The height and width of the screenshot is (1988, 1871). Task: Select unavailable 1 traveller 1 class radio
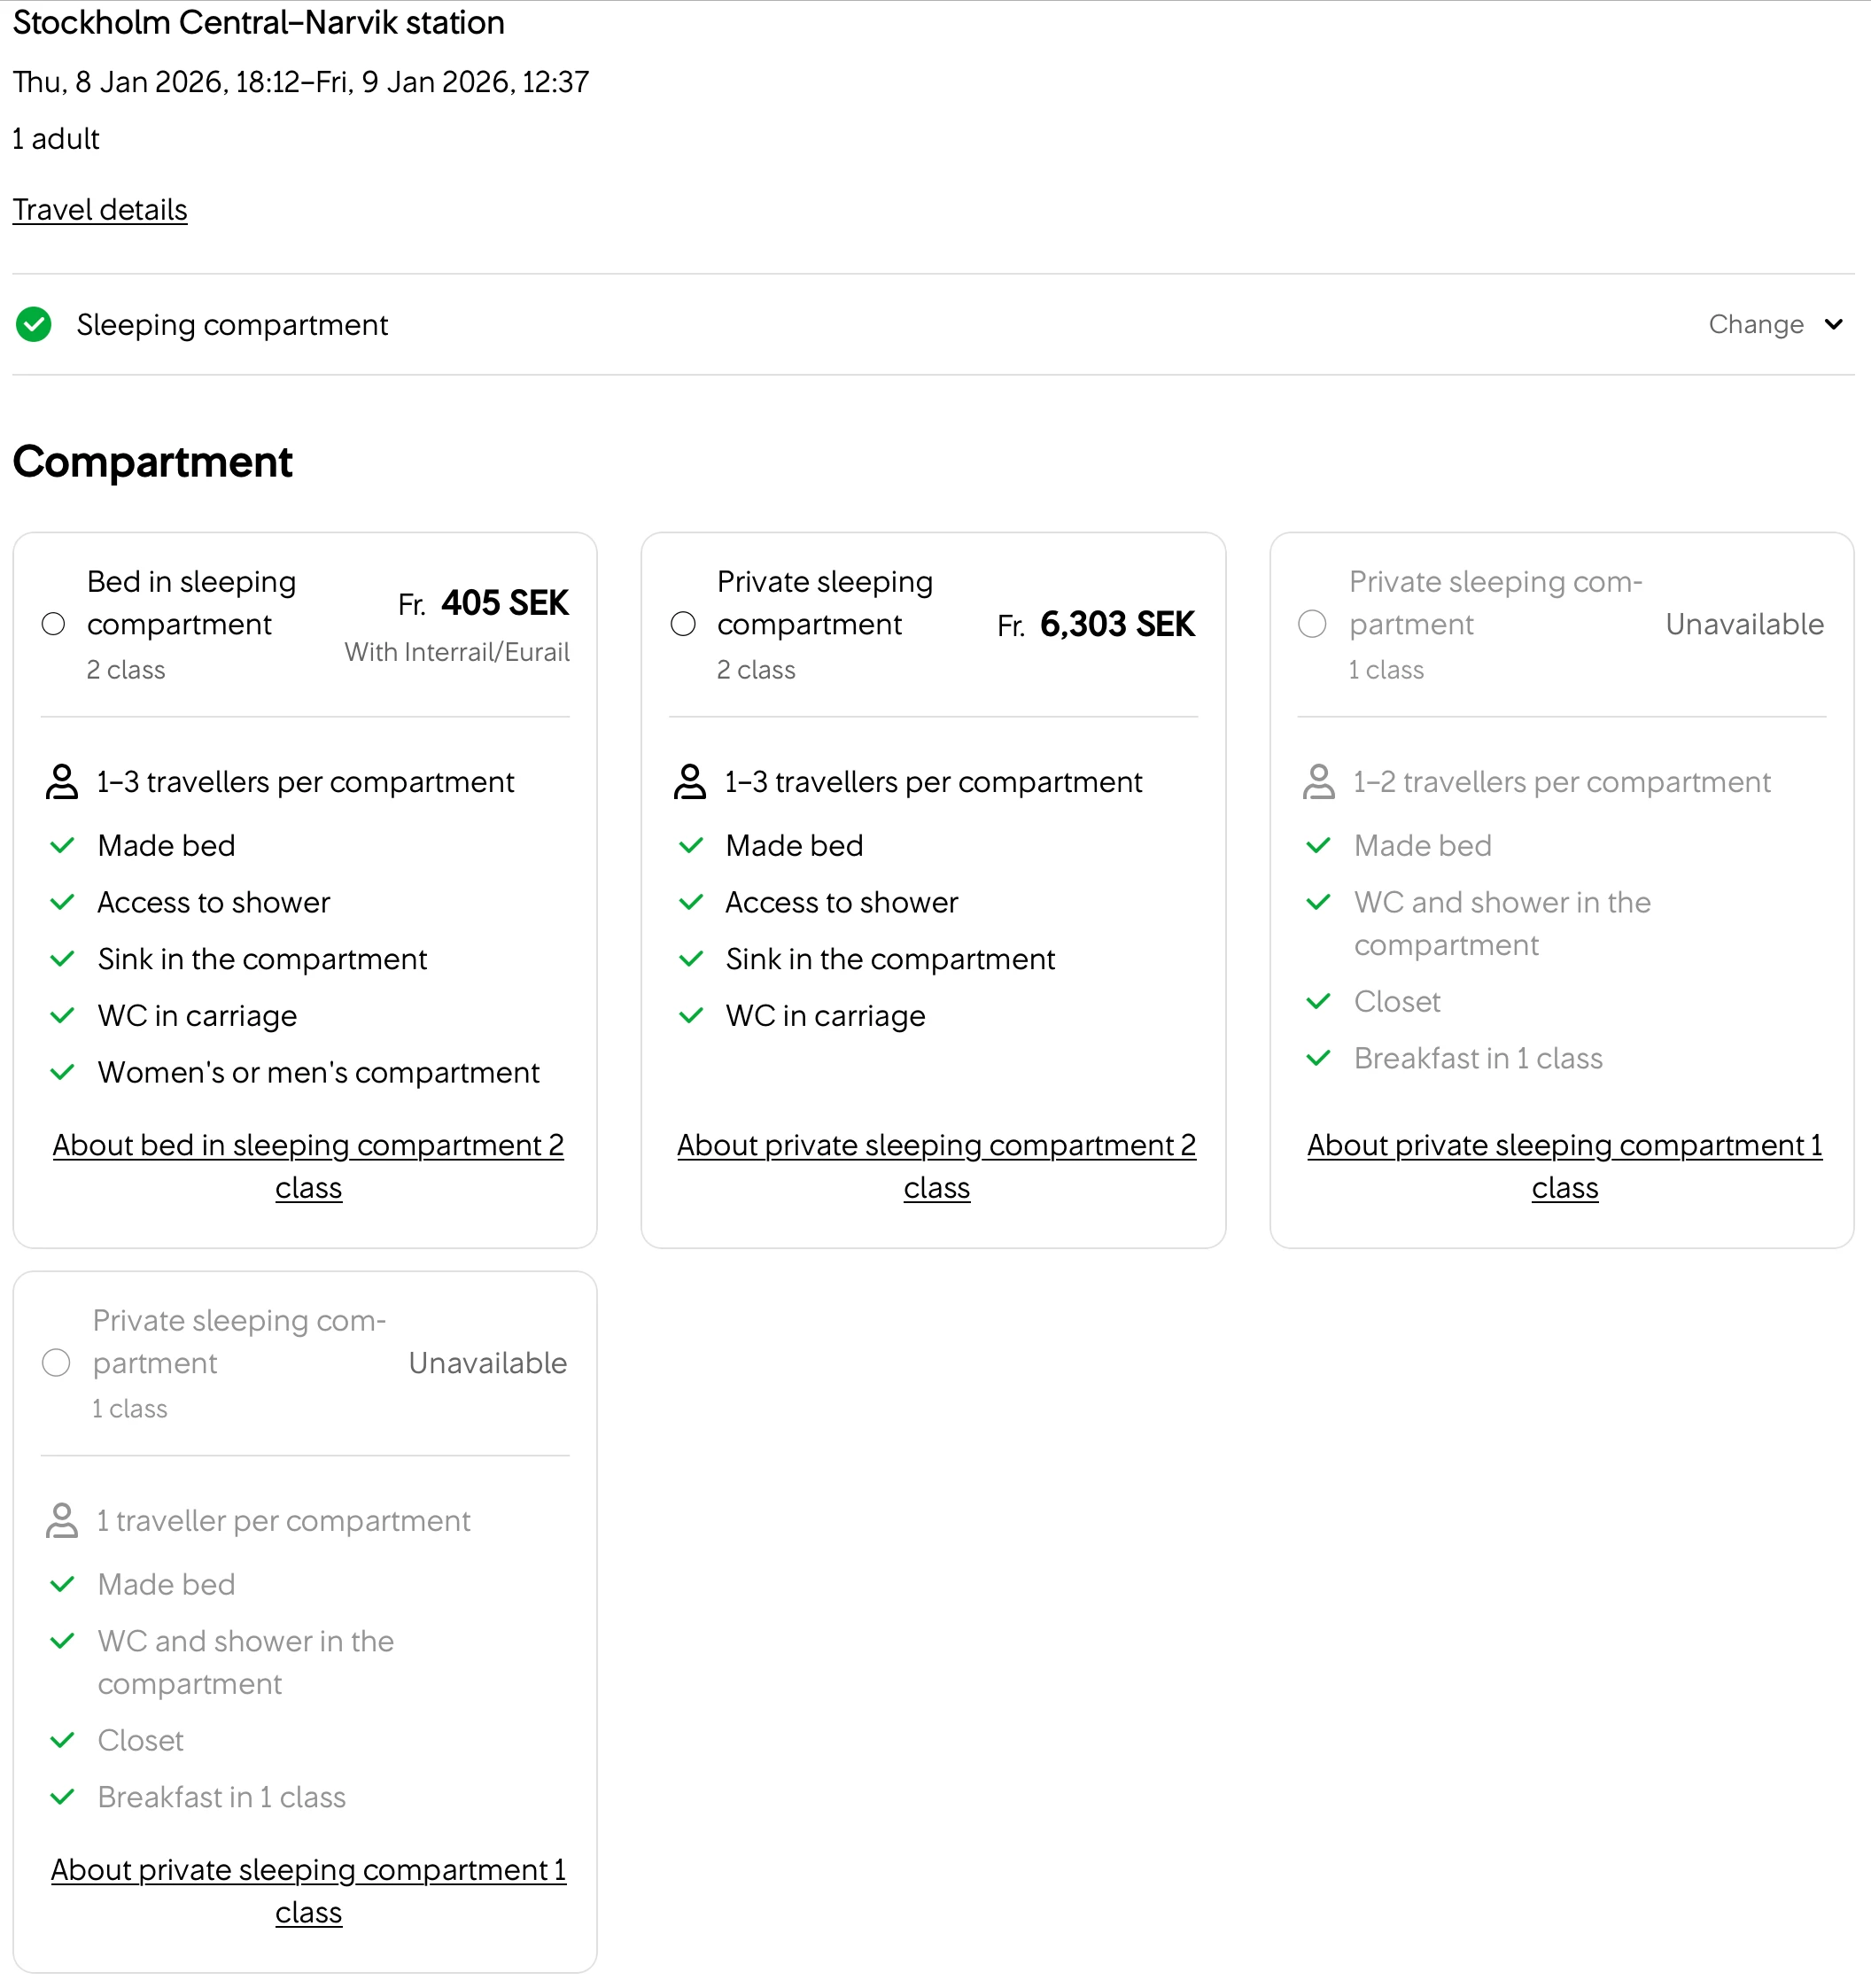click(x=56, y=1364)
